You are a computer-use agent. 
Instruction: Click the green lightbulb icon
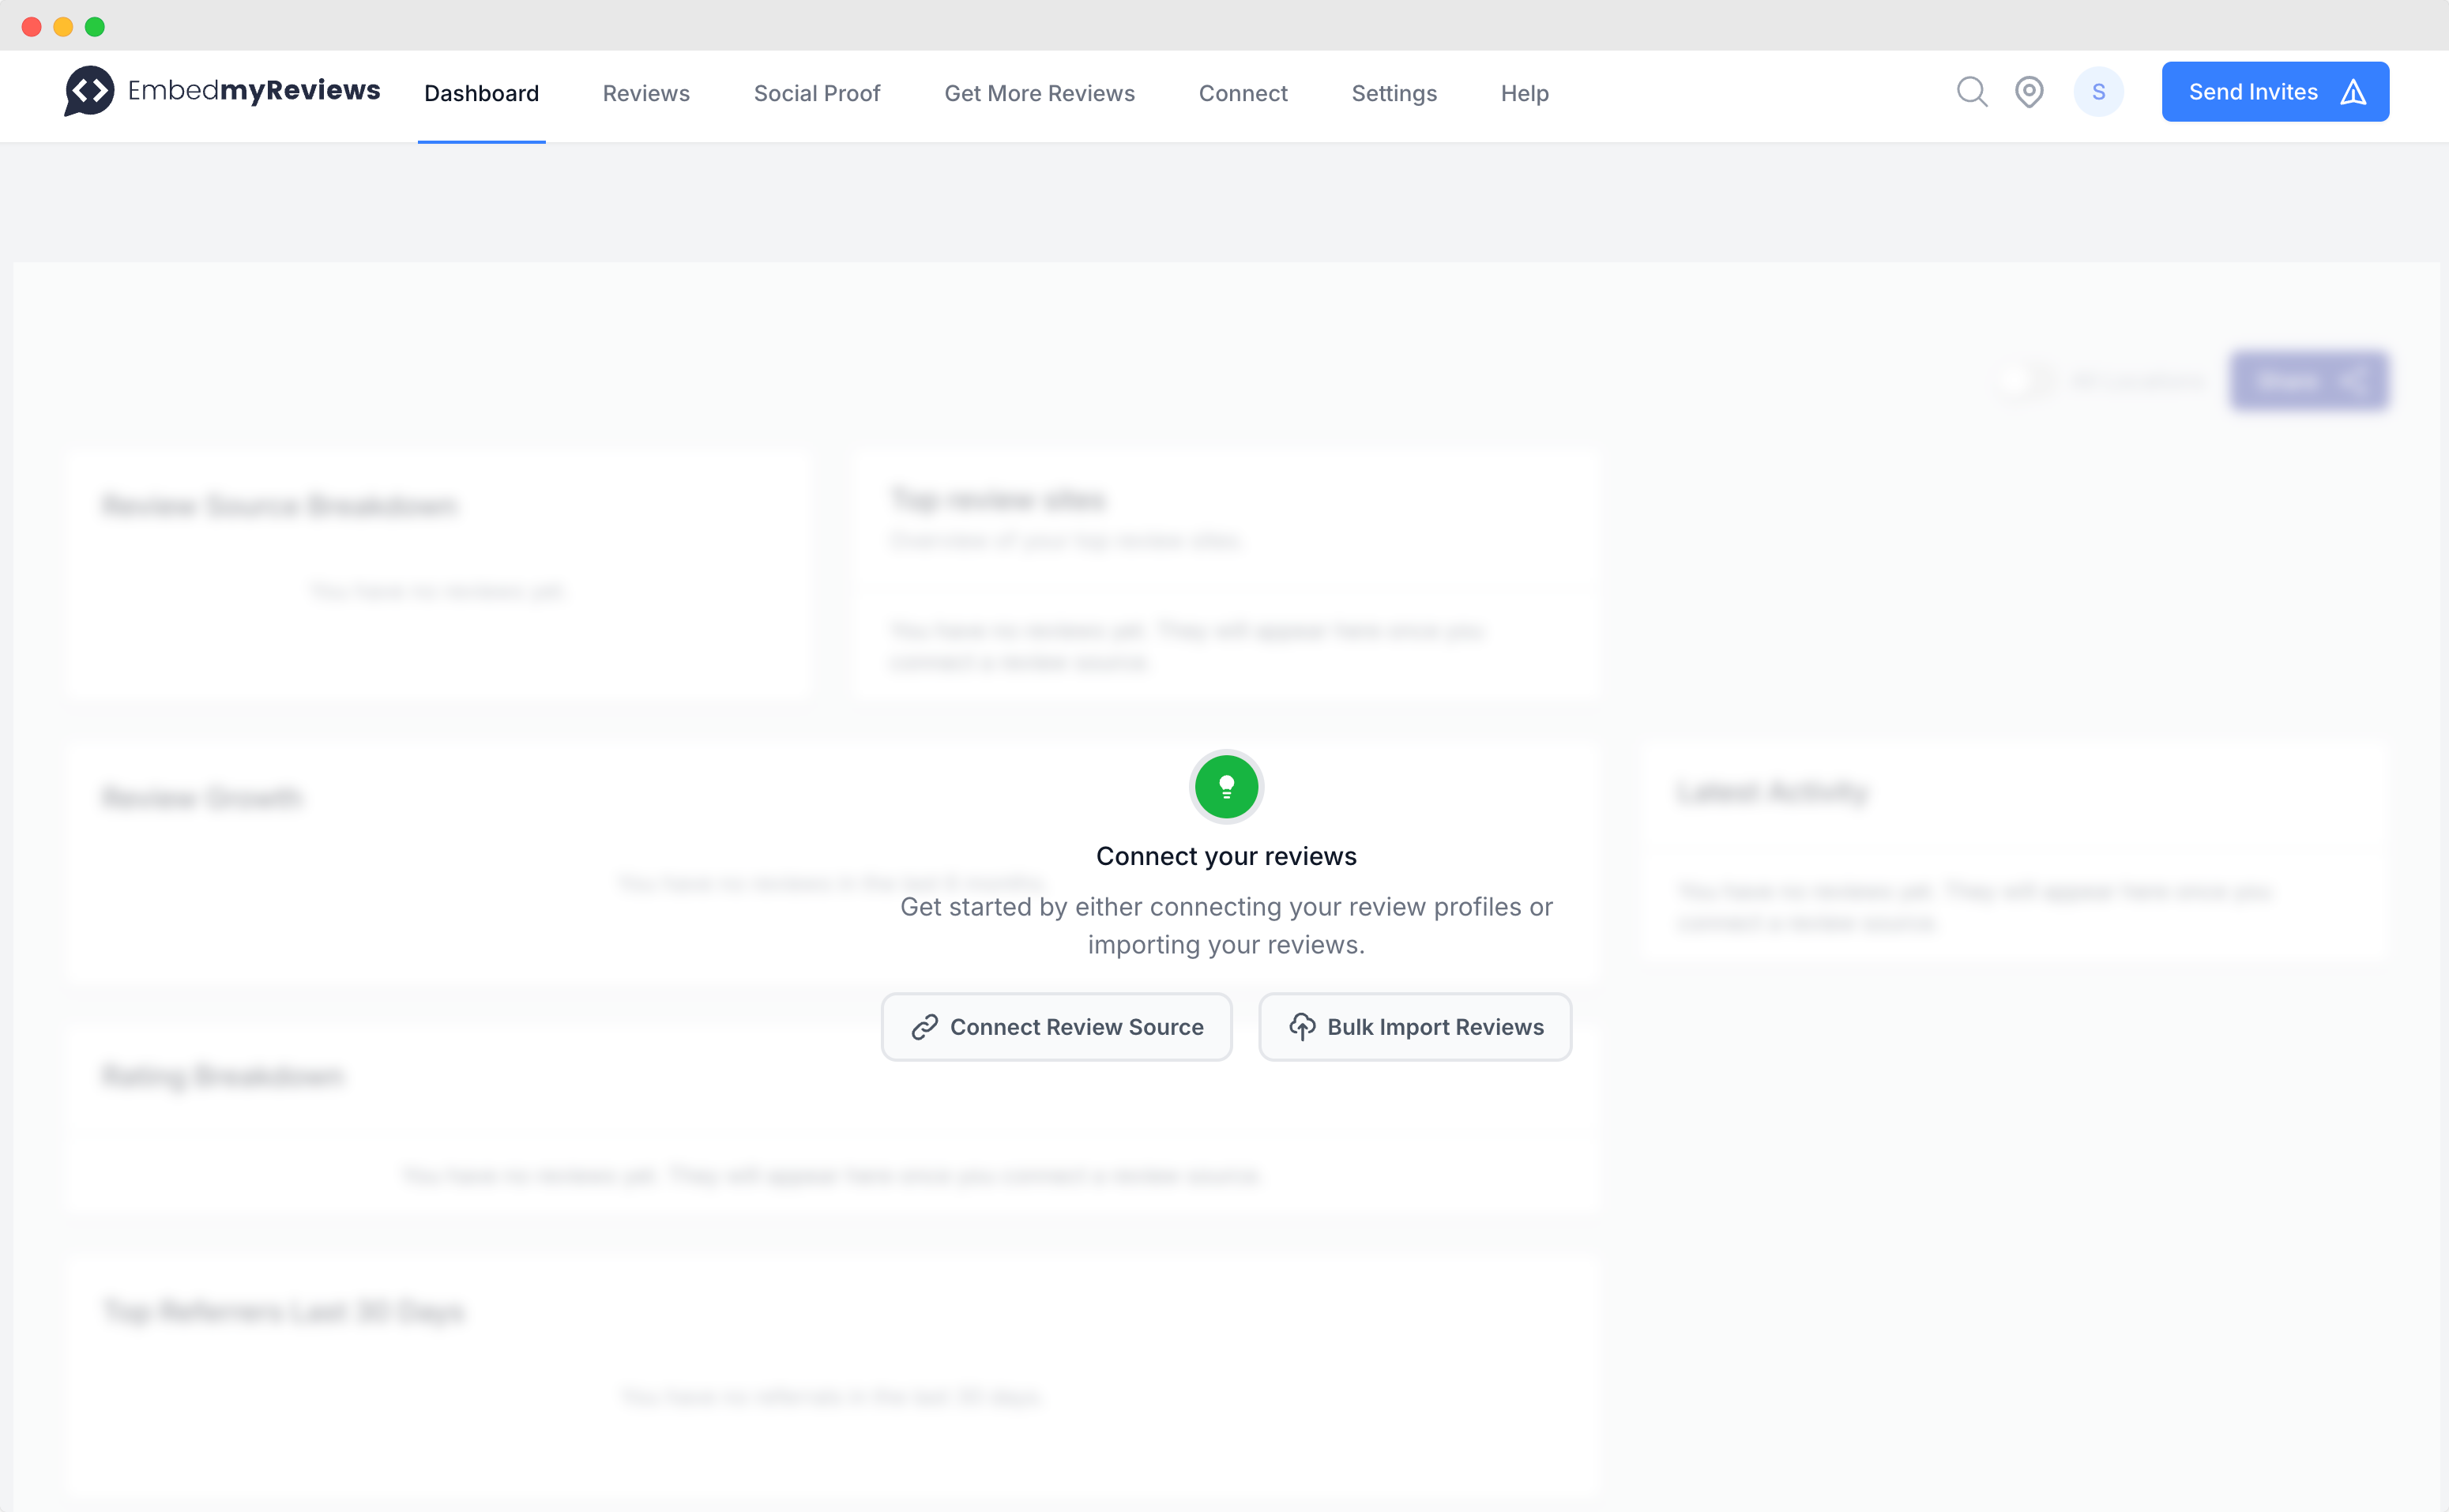(1226, 787)
